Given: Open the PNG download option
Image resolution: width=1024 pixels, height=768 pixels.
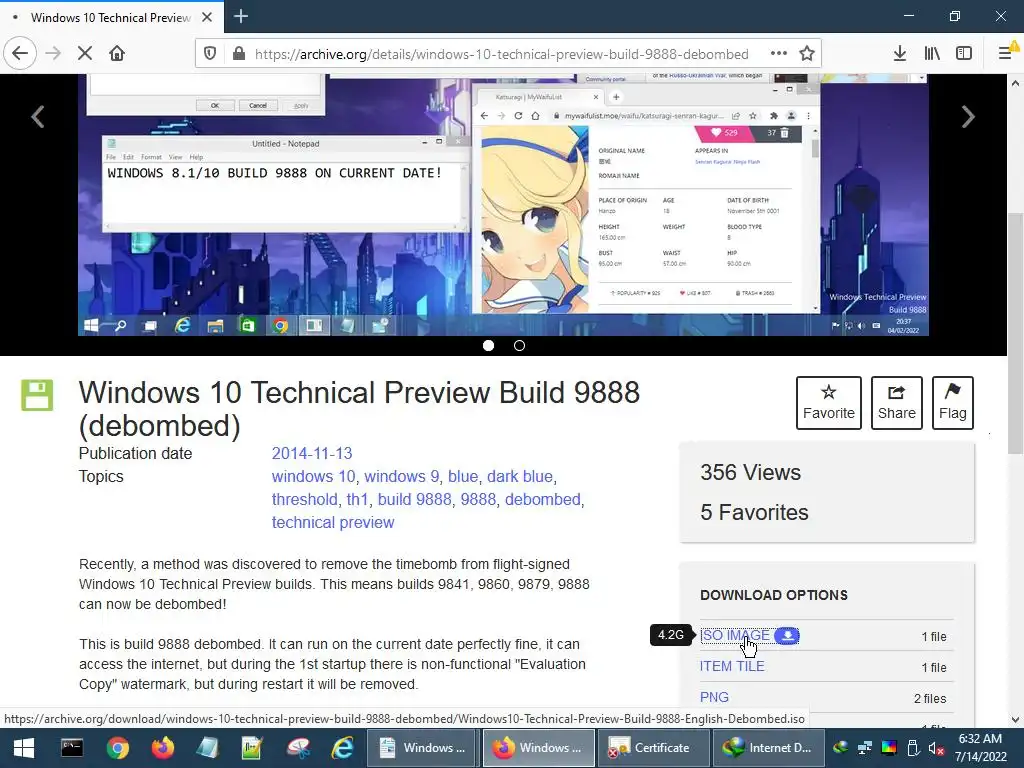Looking at the screenshot, I should (714, 697).
